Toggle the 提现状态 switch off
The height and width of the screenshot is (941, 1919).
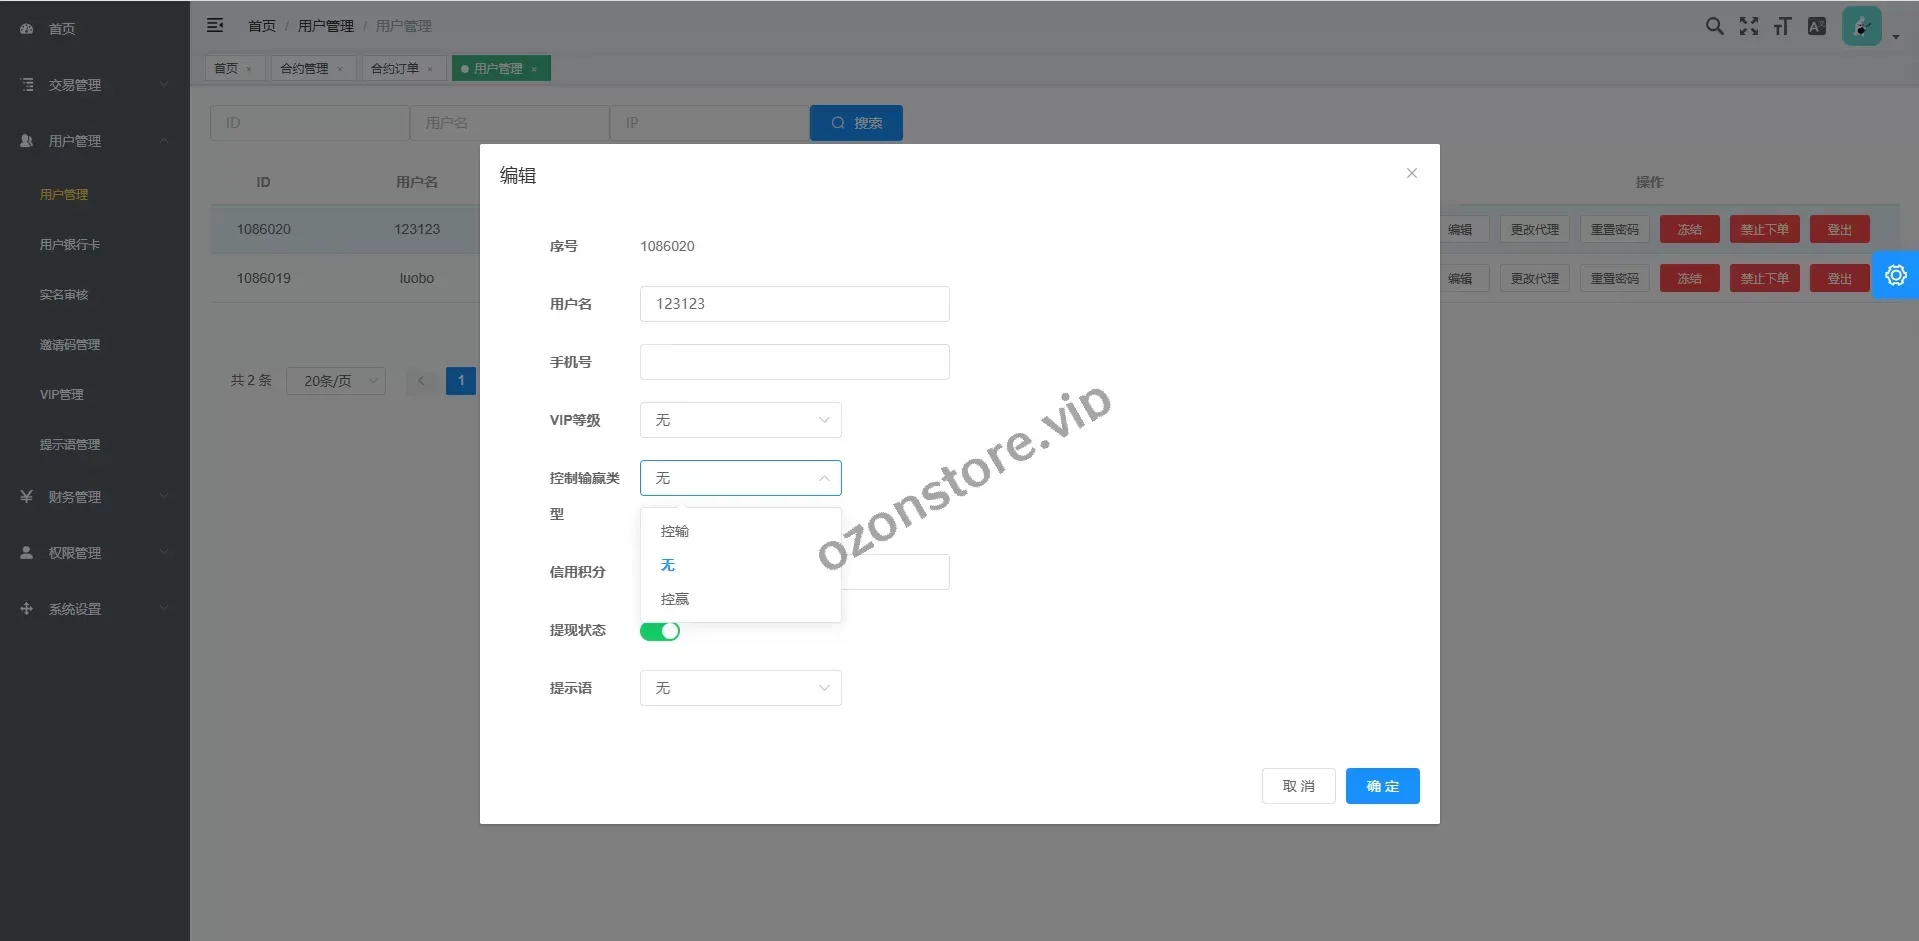(660, 631)
